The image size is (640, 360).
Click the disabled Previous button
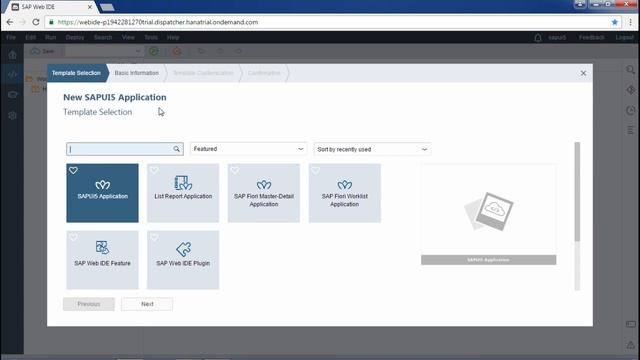(x=89, y=304)
